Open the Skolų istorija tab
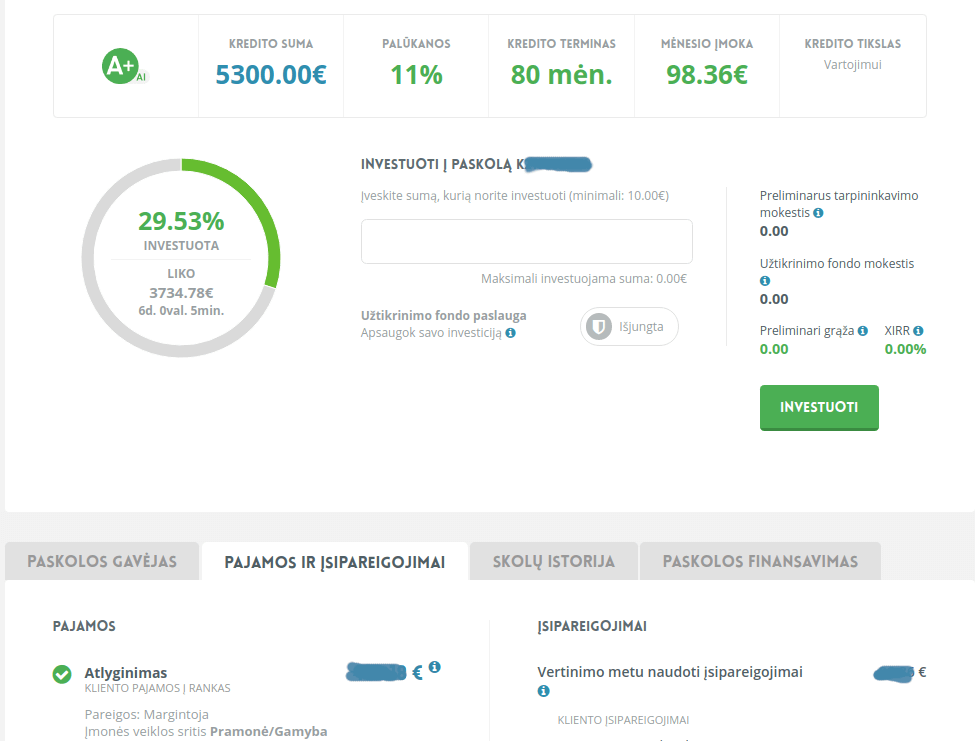The image size is (975, 741). point(553,561)
